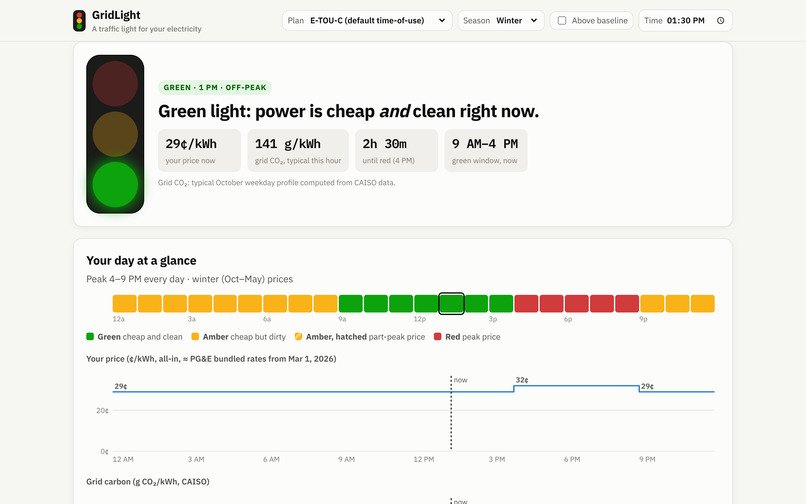Select the 2h 30m until red card
The height and width of the screenshot is (504, 806).
(x=396, y=150)
